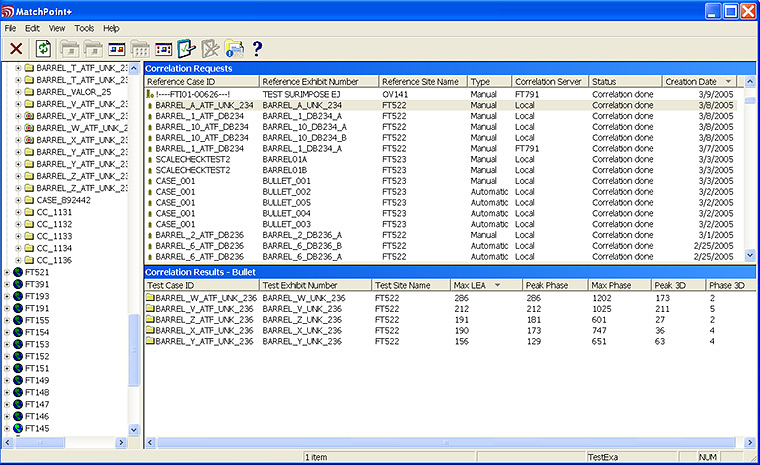Click the MatchPoint+ logo in title bar

(8, 11)
